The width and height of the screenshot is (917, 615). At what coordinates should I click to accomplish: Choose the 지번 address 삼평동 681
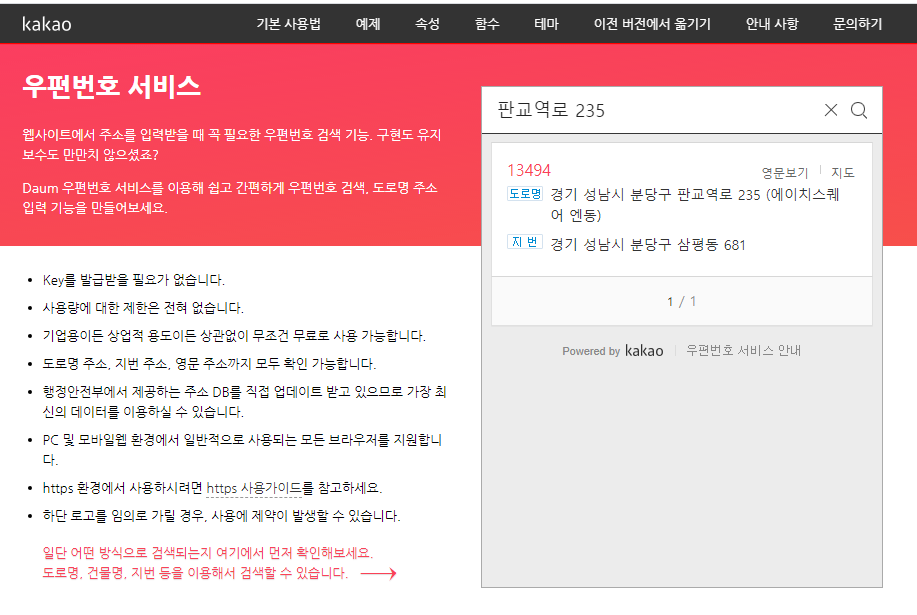click(x=648, y=244)
